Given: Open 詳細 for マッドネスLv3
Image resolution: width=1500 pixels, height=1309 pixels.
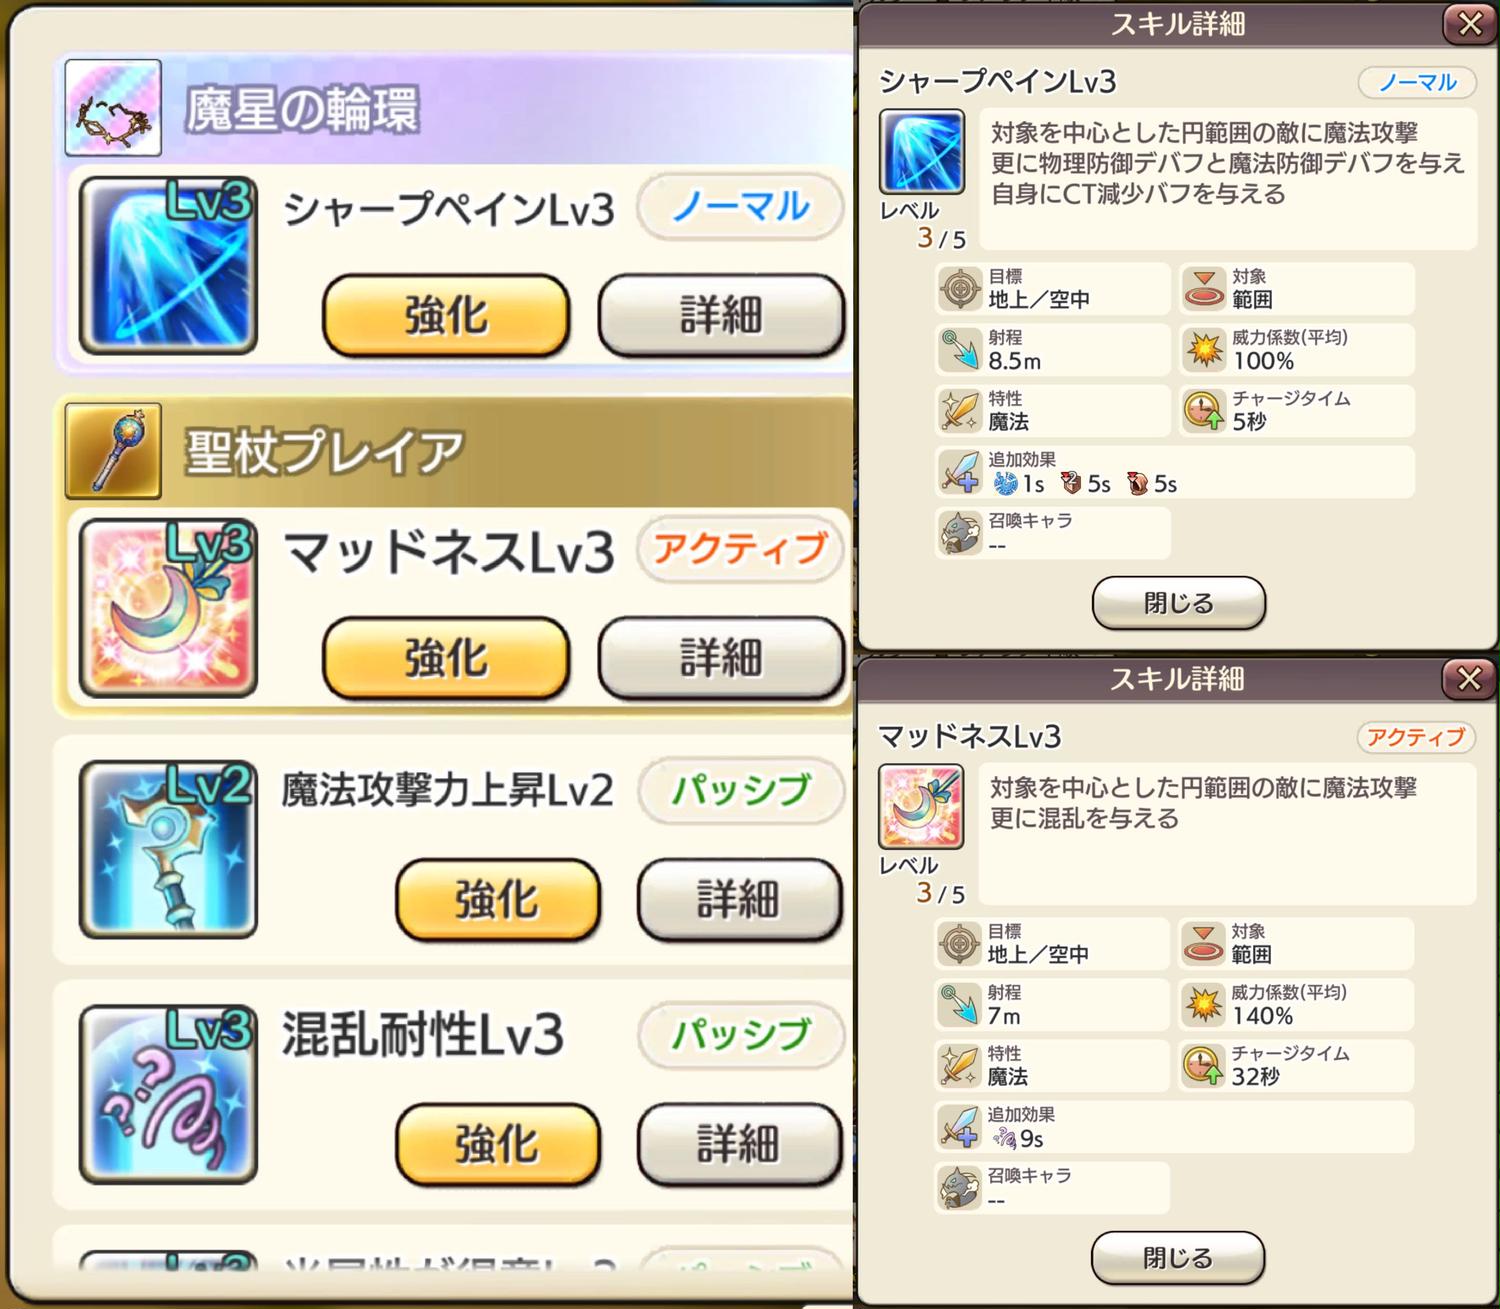Looking at the screenshot, I should click(x=721, y=658).
